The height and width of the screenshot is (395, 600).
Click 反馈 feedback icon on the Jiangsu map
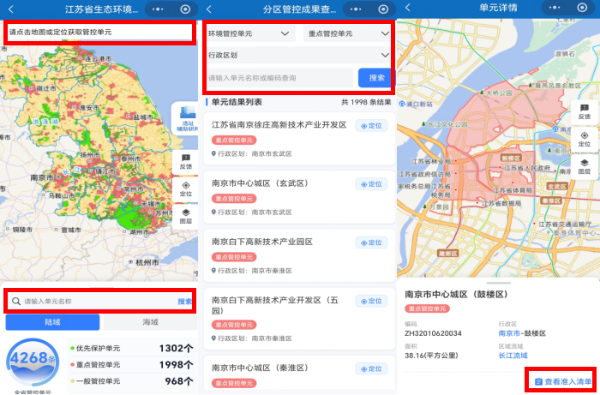point(186,162)
